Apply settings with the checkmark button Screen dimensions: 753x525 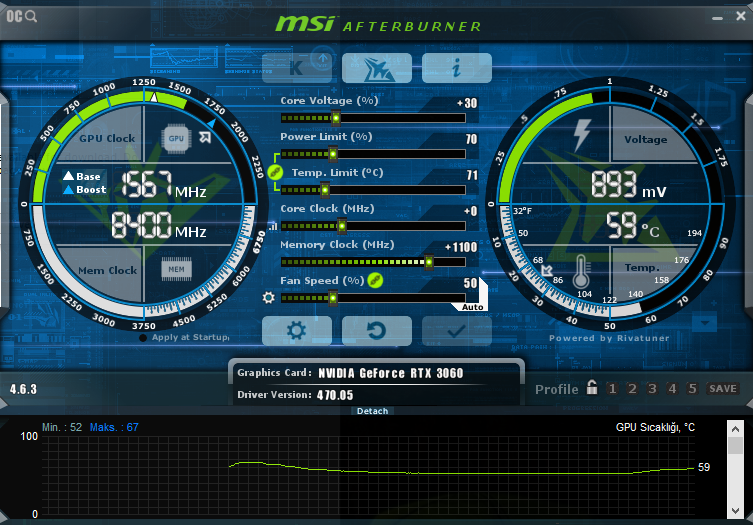coord(457,331)
